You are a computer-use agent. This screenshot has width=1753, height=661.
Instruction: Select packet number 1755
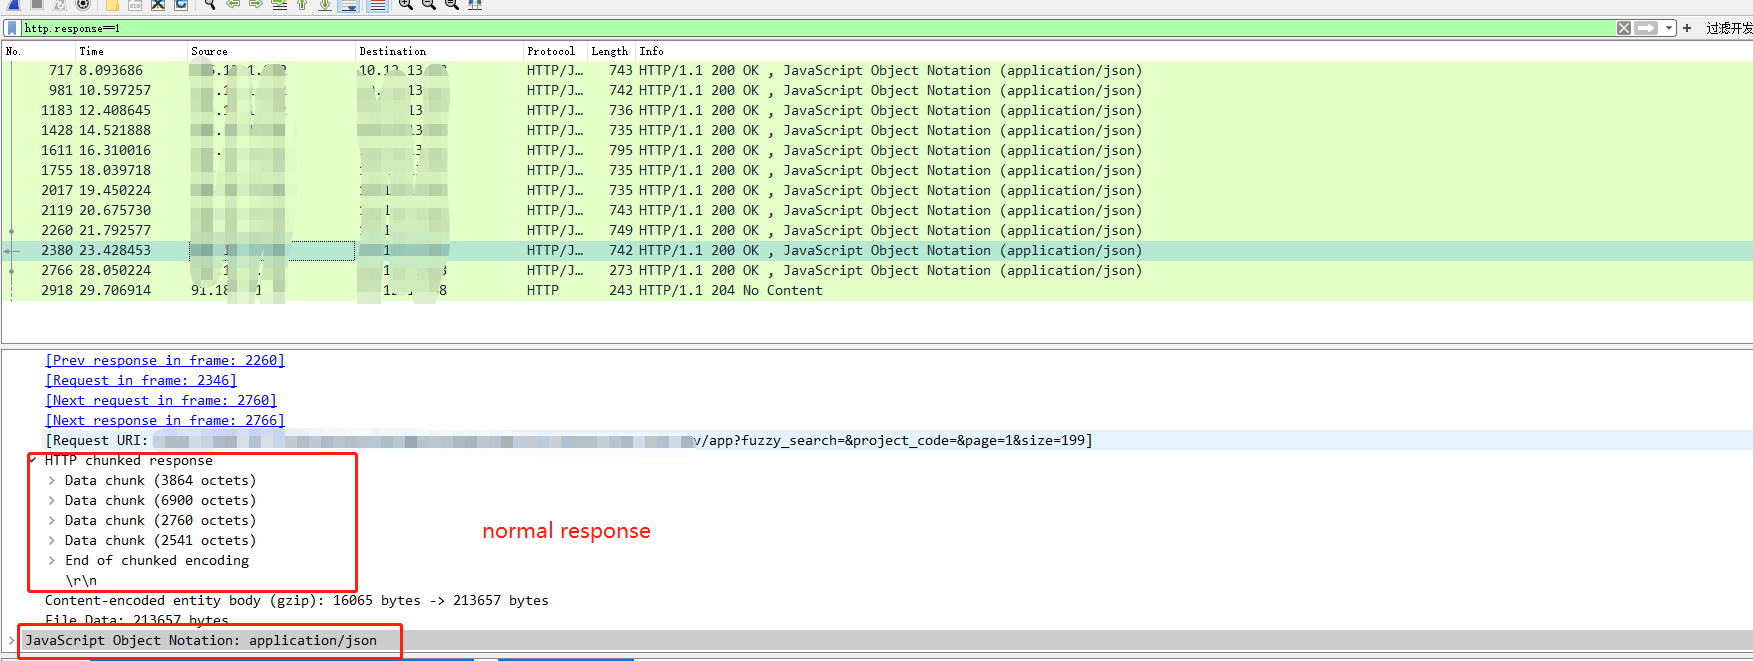click(x=877, y=170)
